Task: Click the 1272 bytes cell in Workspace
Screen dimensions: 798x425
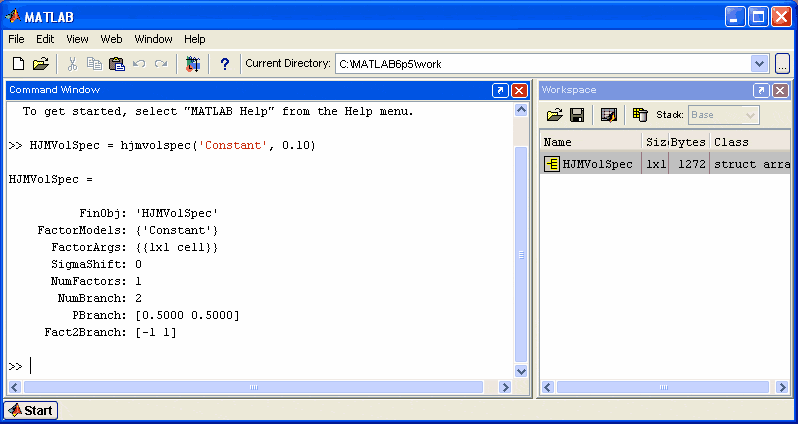Action: coord(691,164)
